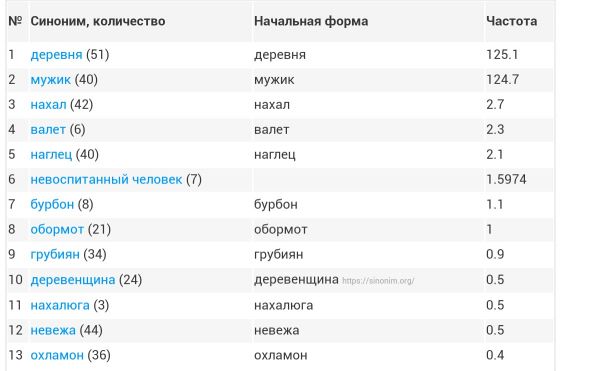The height and width of the screenshot is (371, 600).
Task: Open the наглец synonym entry
Action: pos(51,155)
